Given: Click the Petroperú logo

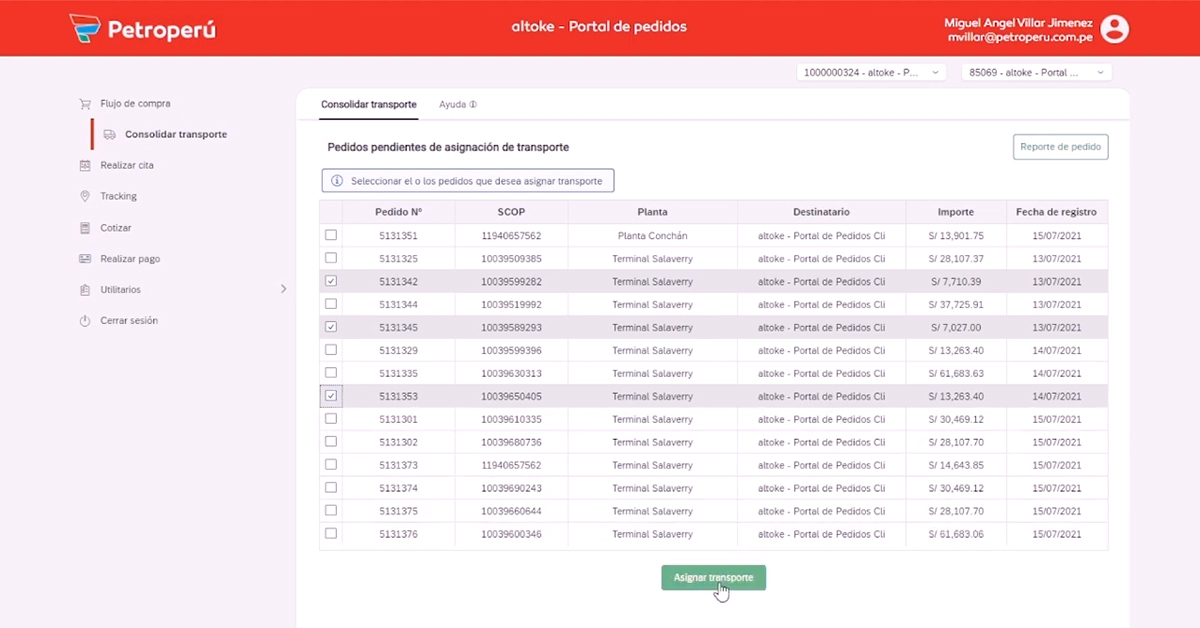Looking at the screenshot, I should pos(142,29).
